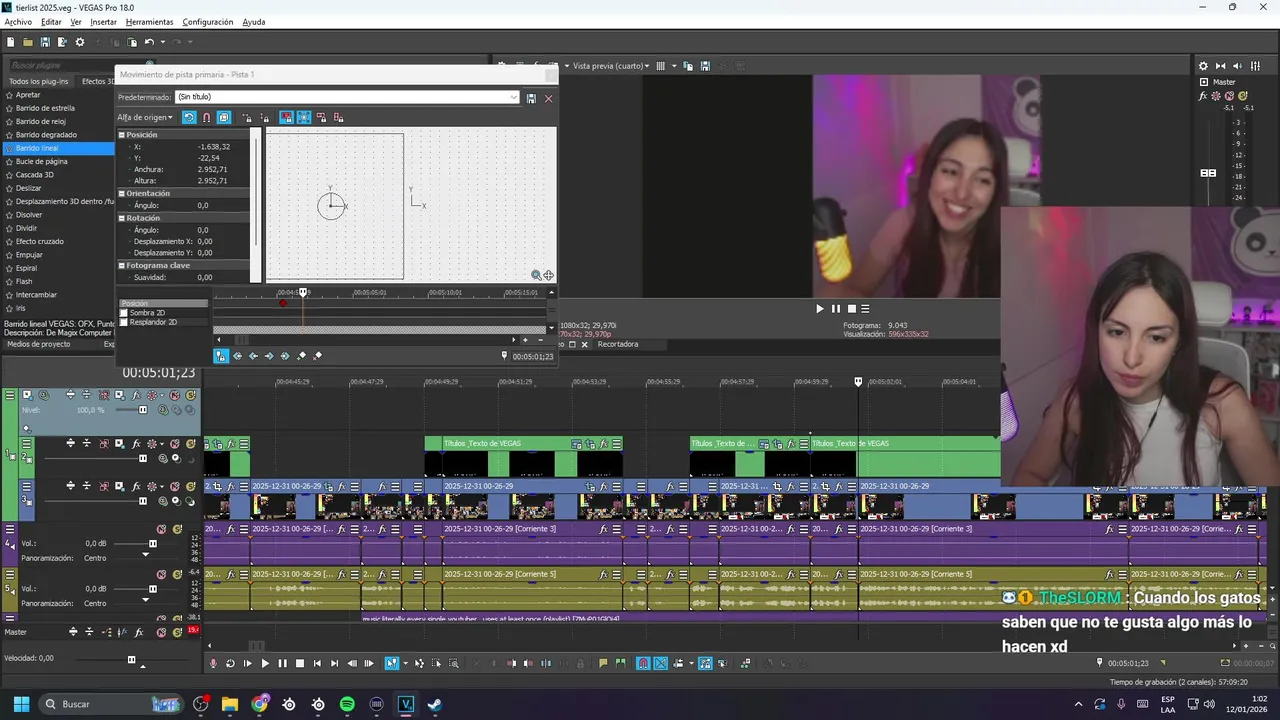This screenshot has width=1280, height=720.
Task: Go to next keyframe in track motion
Action: pyautogui.click(x=269, y=356)
